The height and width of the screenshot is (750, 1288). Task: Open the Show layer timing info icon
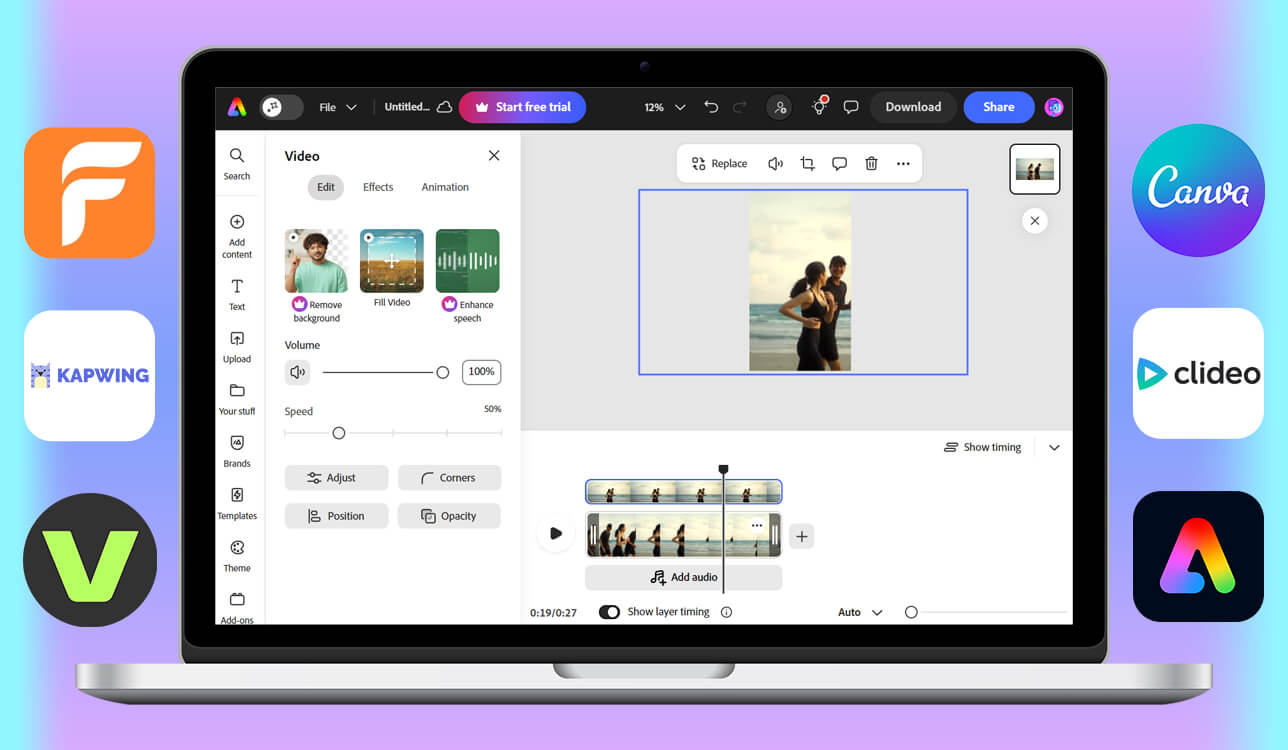(x=726, y=612)
